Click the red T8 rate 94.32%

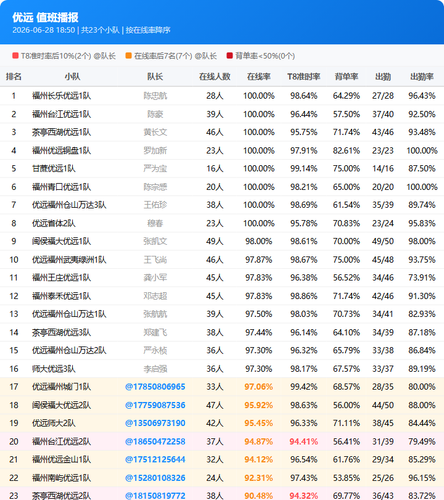pos(304,496)
